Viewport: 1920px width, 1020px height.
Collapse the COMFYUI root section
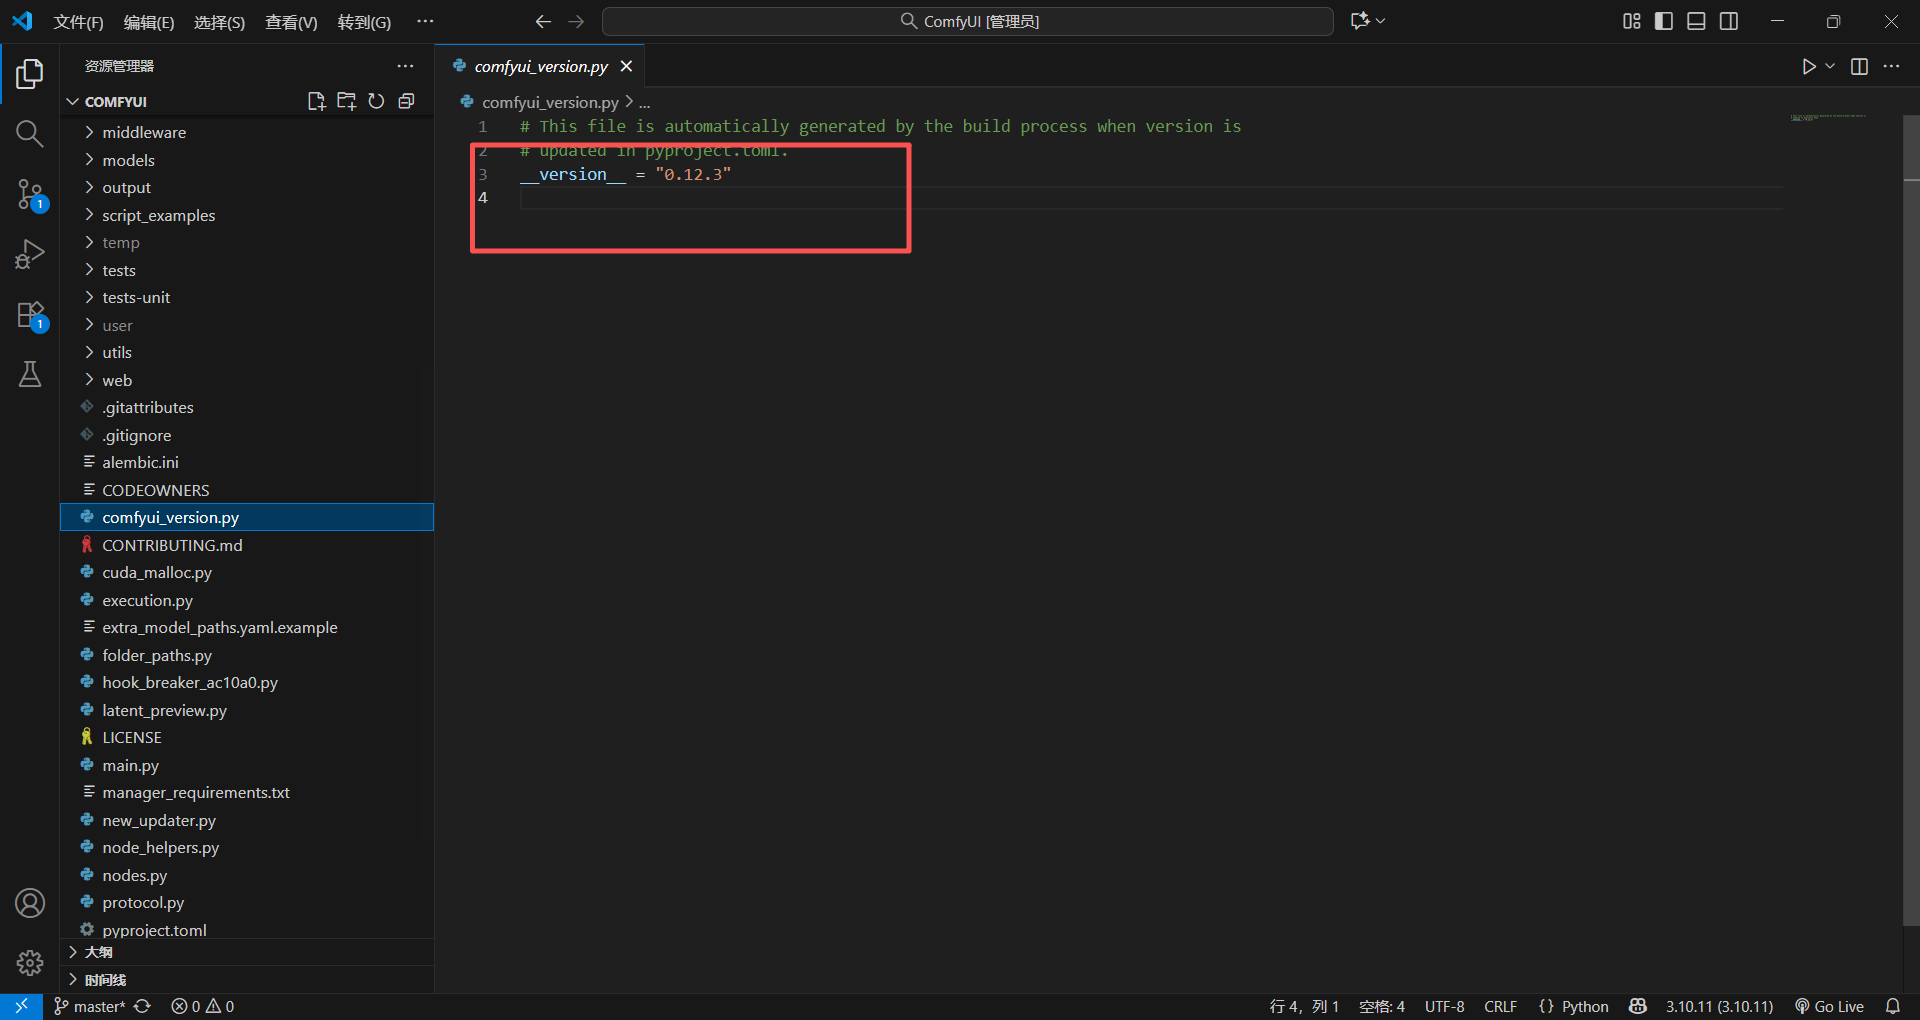115,101
